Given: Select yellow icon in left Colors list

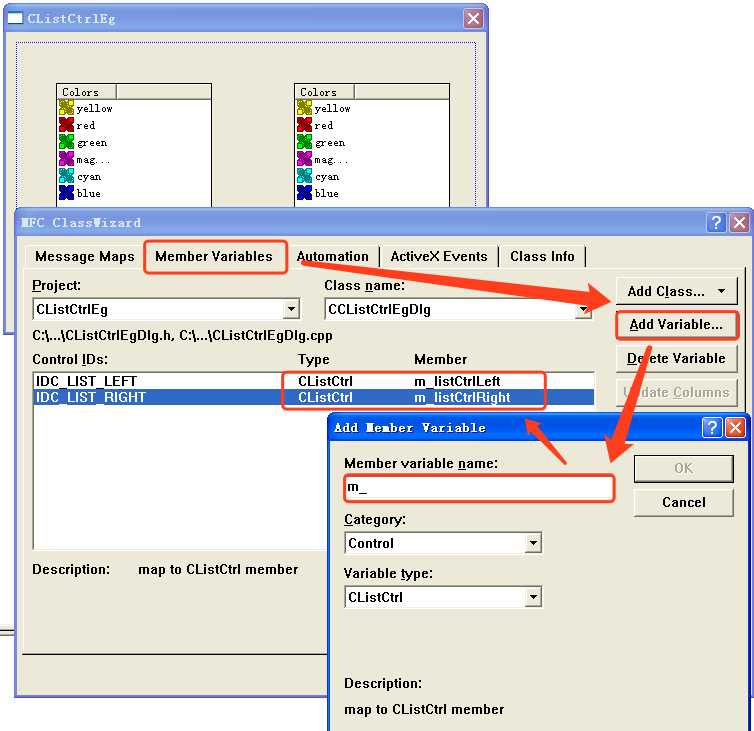Looking at the screenshot, I should point(66,107).
